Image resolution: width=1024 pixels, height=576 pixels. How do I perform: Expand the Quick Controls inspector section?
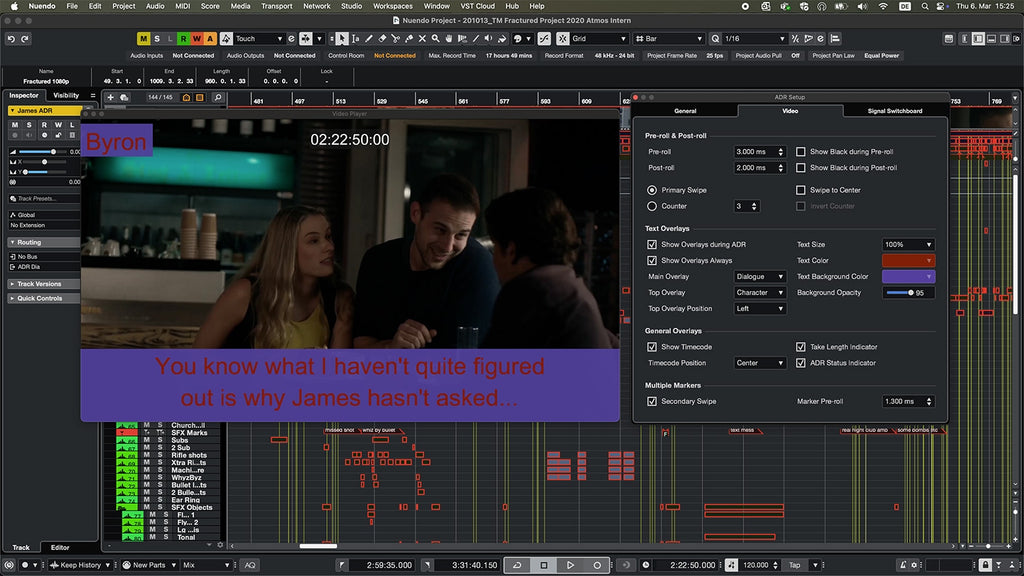pos(43,298)
